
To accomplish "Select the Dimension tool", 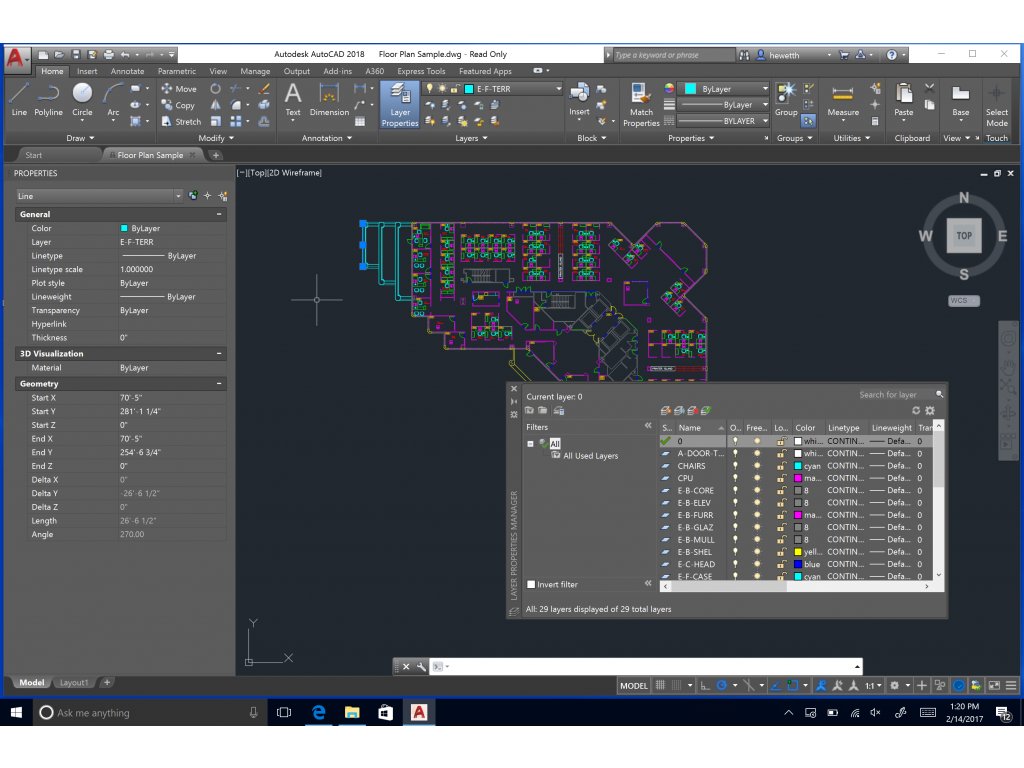I will [329, 100].
